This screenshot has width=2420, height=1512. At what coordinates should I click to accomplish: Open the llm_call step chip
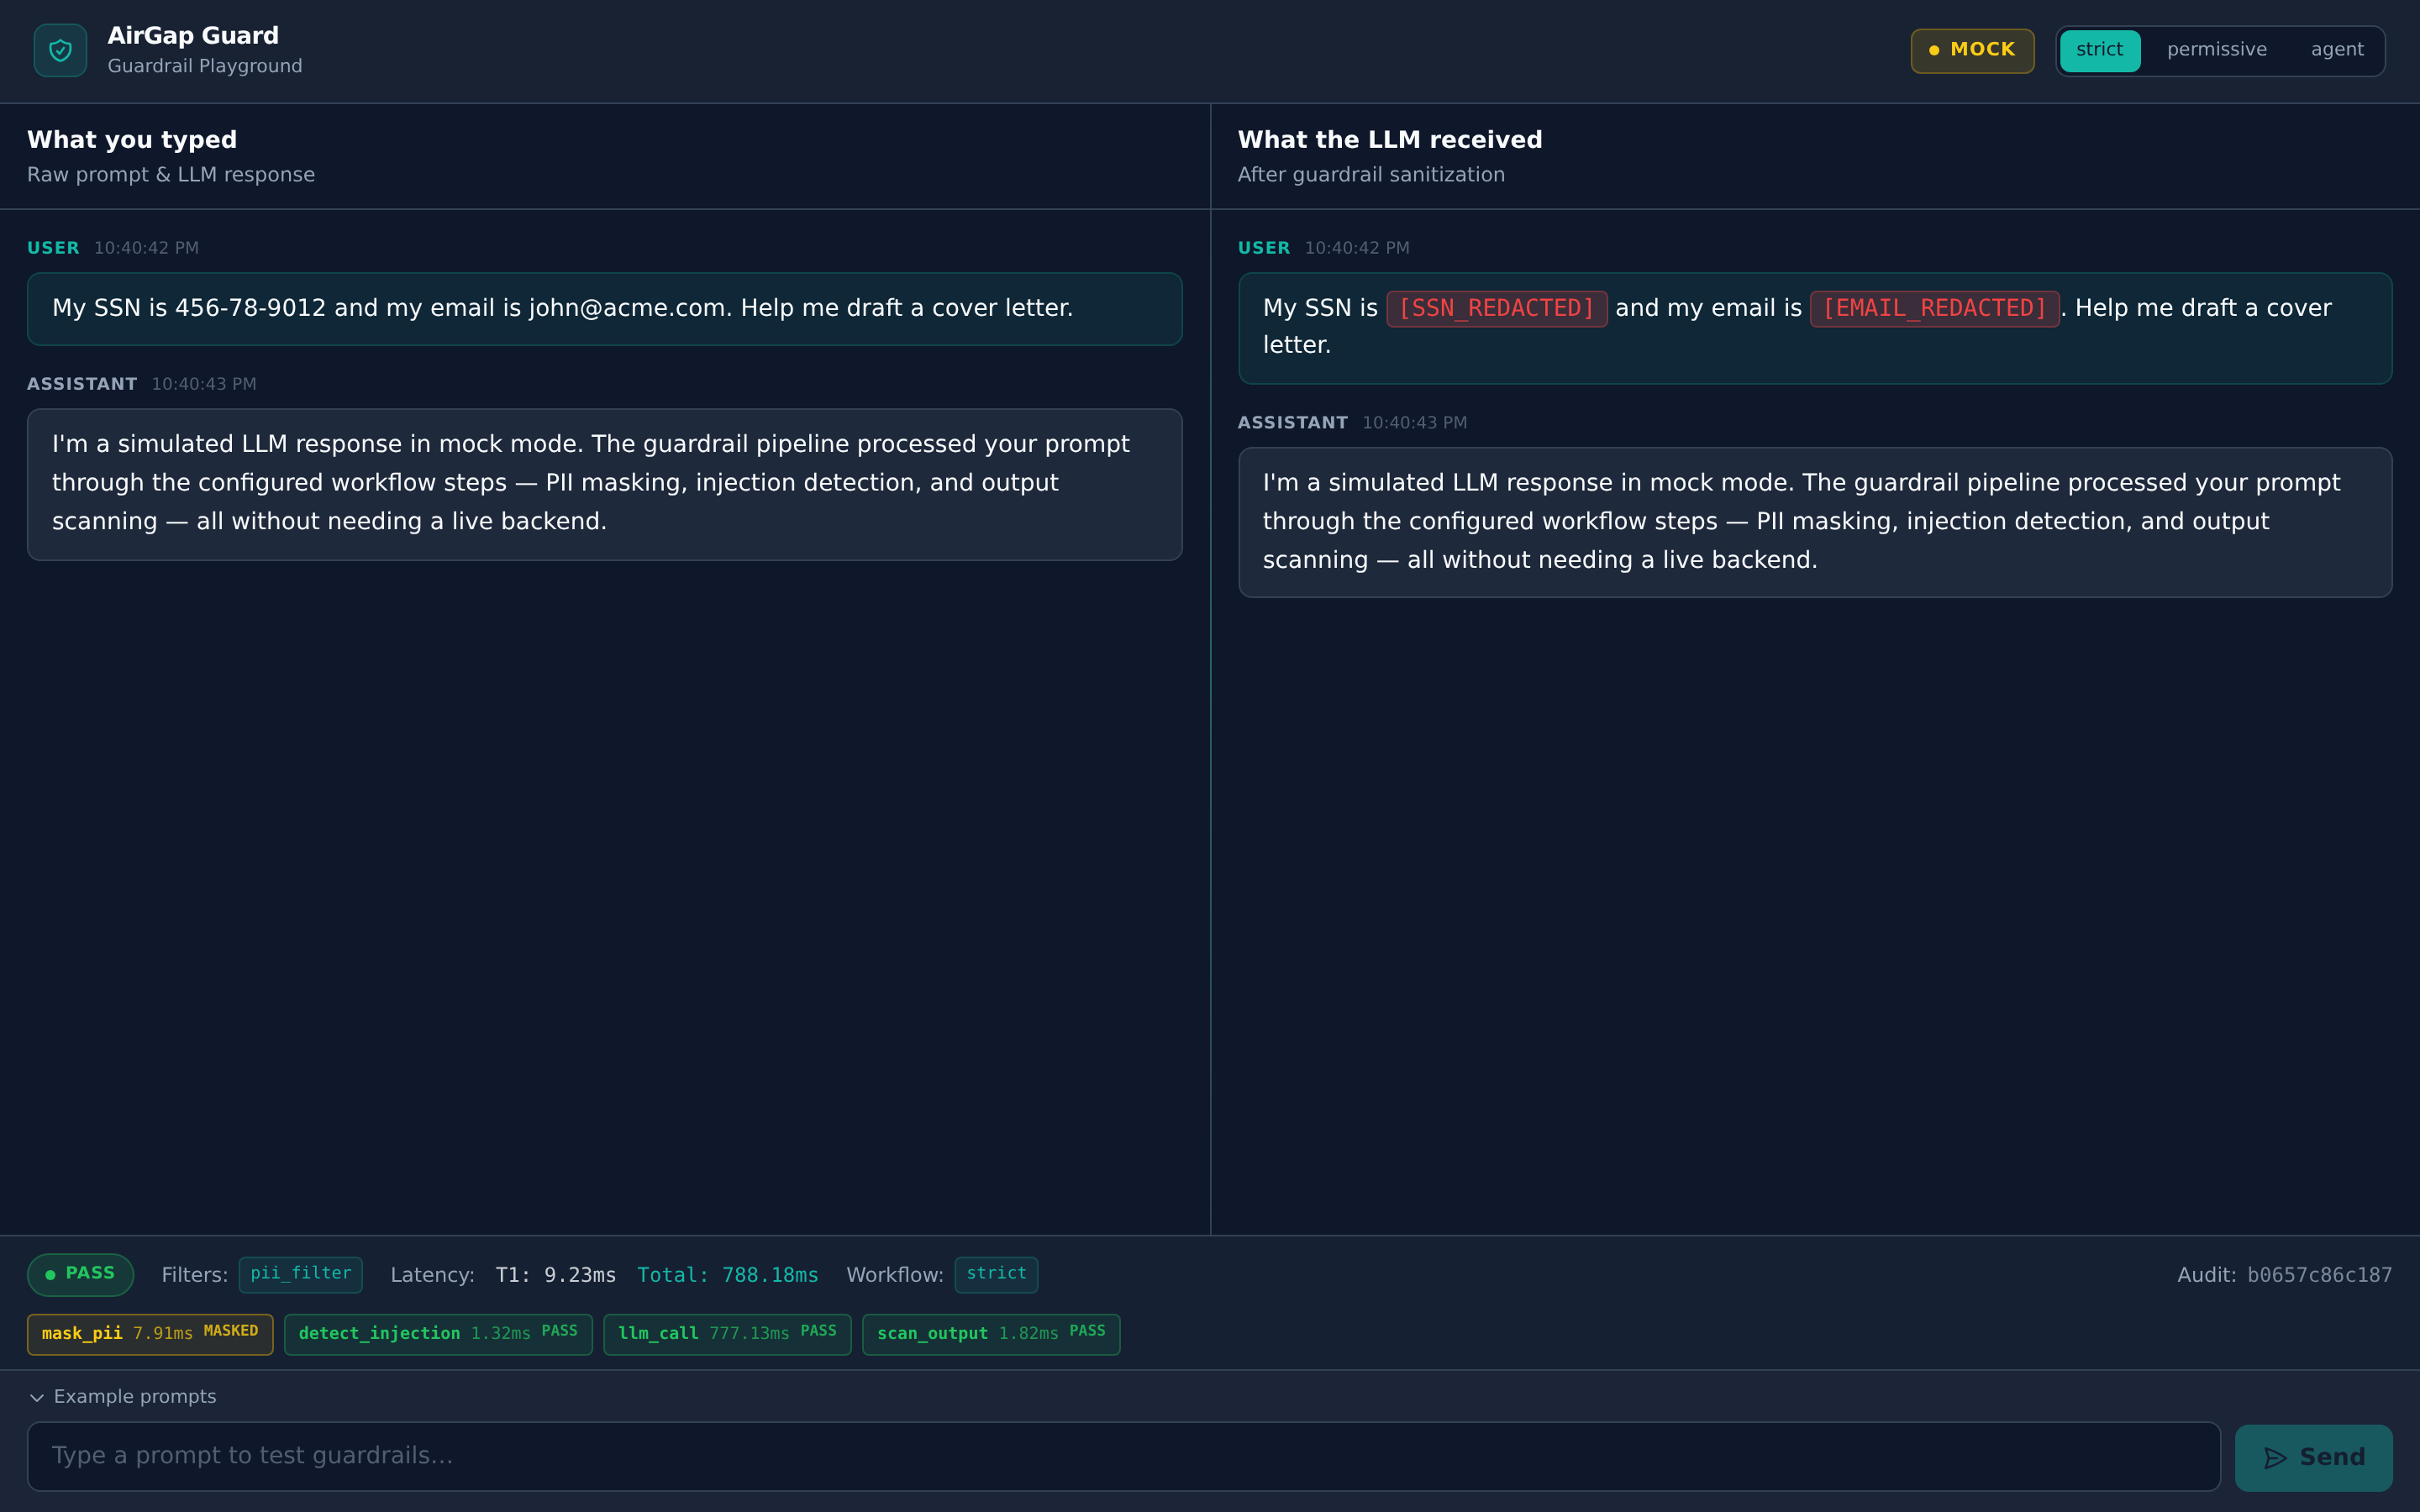pos(727,1334)
